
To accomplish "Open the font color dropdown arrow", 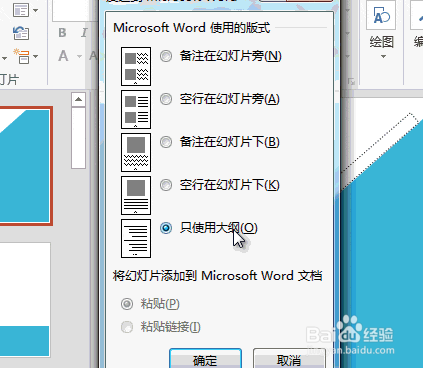I will tap(79, 56).
